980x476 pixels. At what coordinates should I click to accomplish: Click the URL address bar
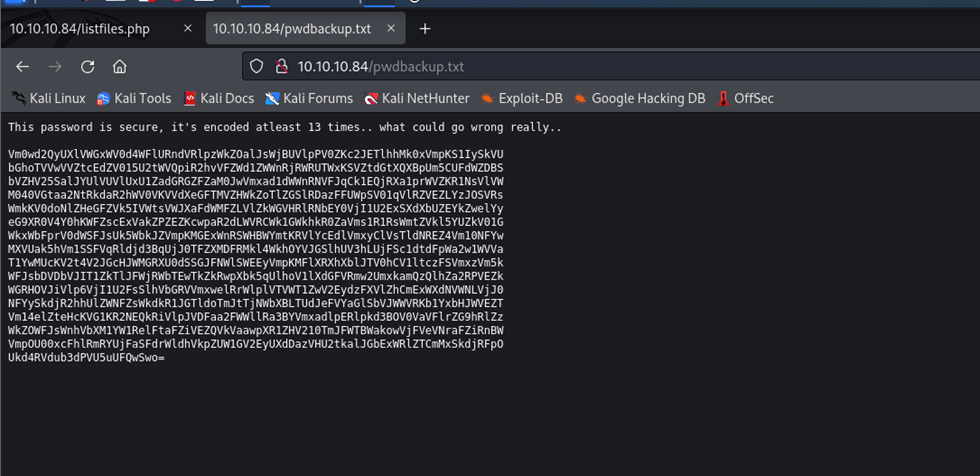point(600,67)
